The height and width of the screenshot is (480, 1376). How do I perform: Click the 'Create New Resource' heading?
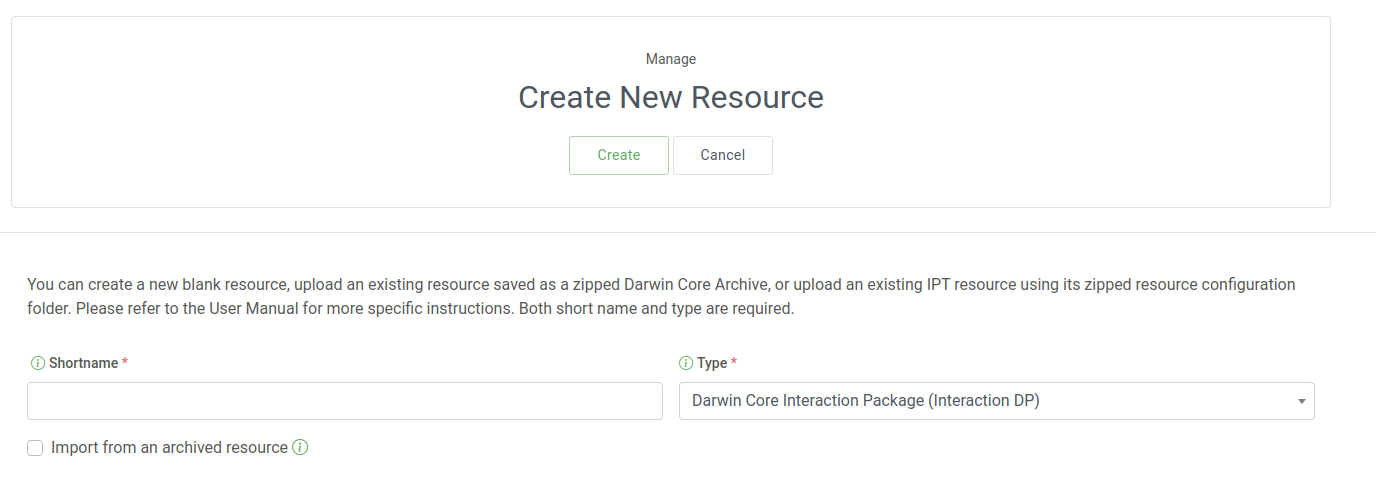[x=670, y=97]
